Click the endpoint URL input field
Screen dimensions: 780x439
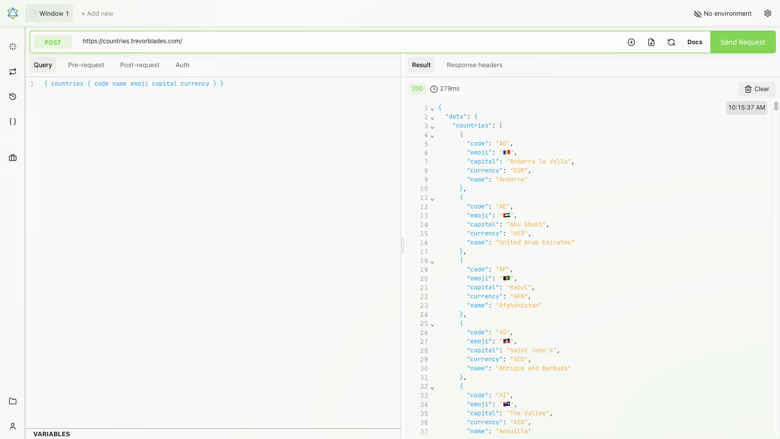click(x=348, y=41)
